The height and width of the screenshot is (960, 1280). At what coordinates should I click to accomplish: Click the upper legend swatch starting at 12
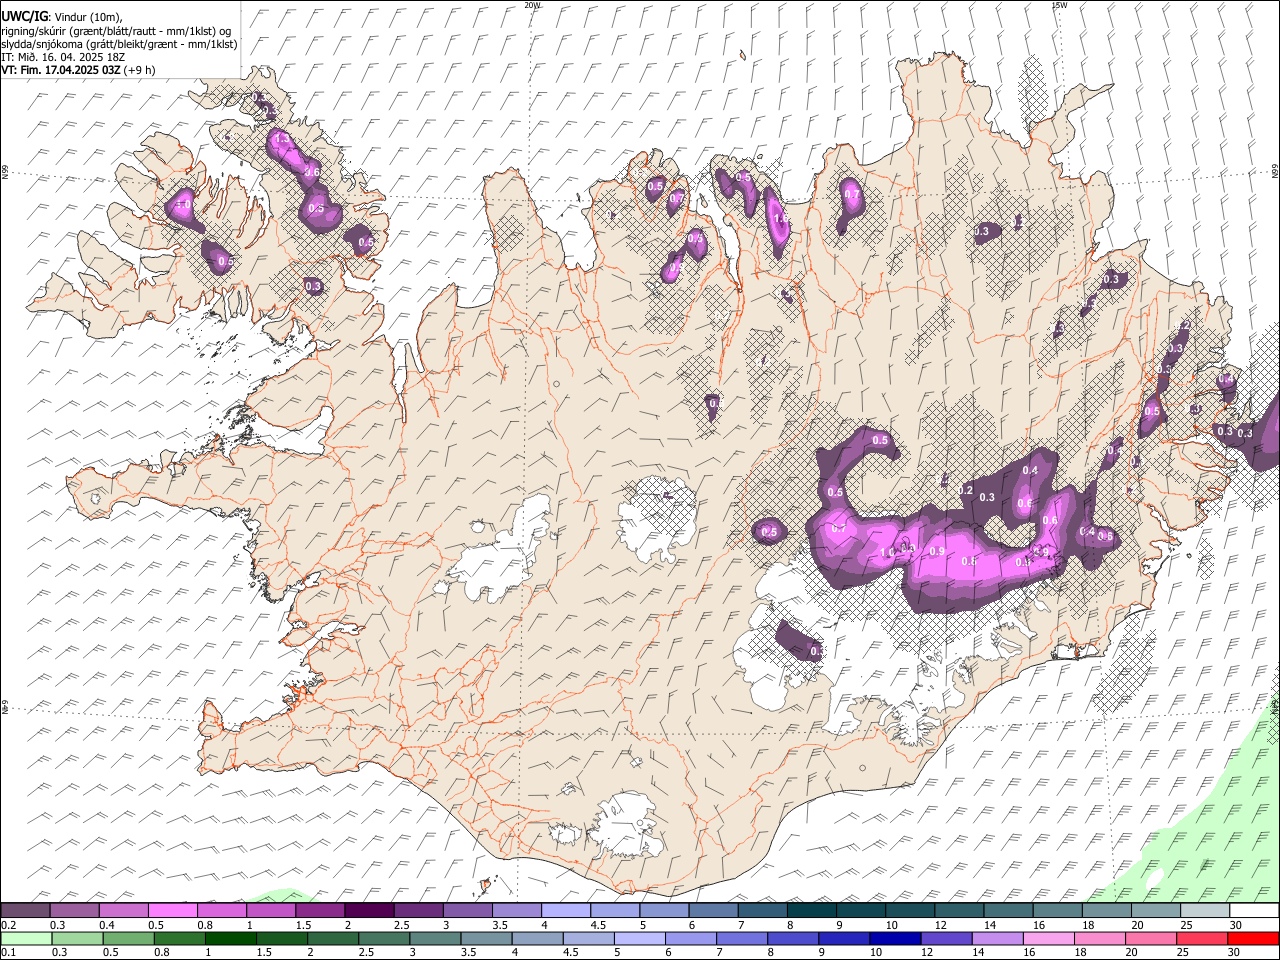[x=960, y=910]
